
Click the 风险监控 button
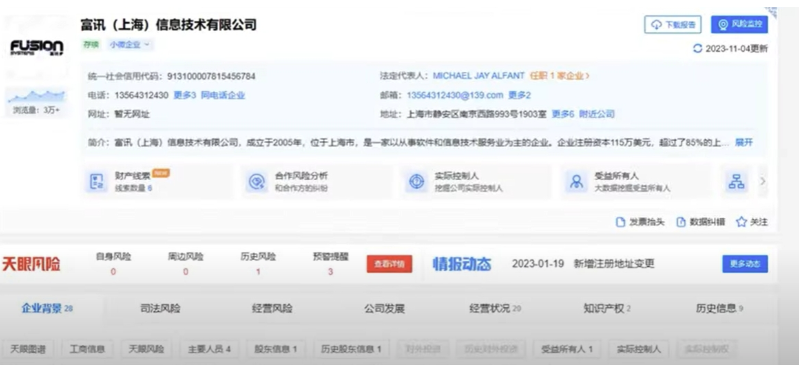739,24
